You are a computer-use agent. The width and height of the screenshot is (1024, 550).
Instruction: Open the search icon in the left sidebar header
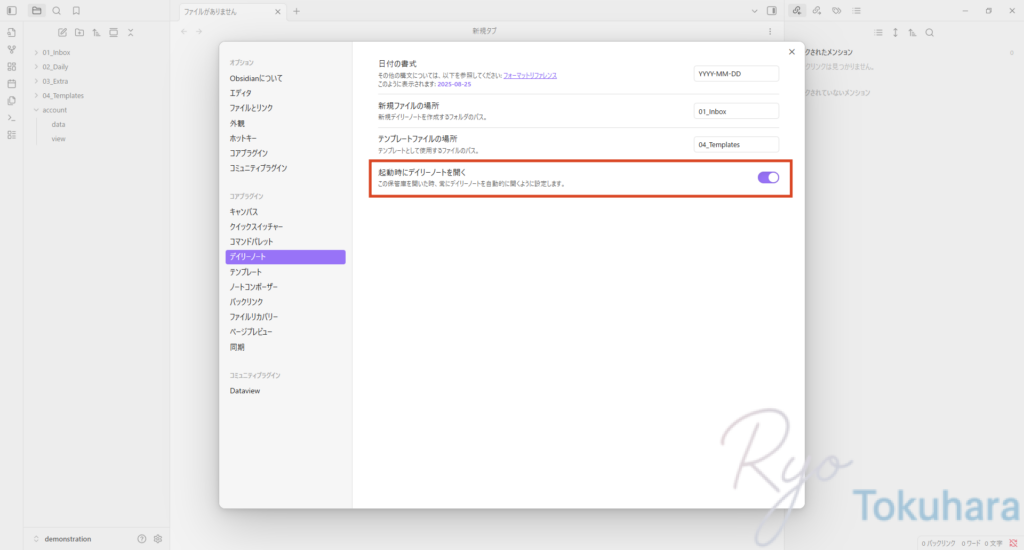click(x=56, y=10)
